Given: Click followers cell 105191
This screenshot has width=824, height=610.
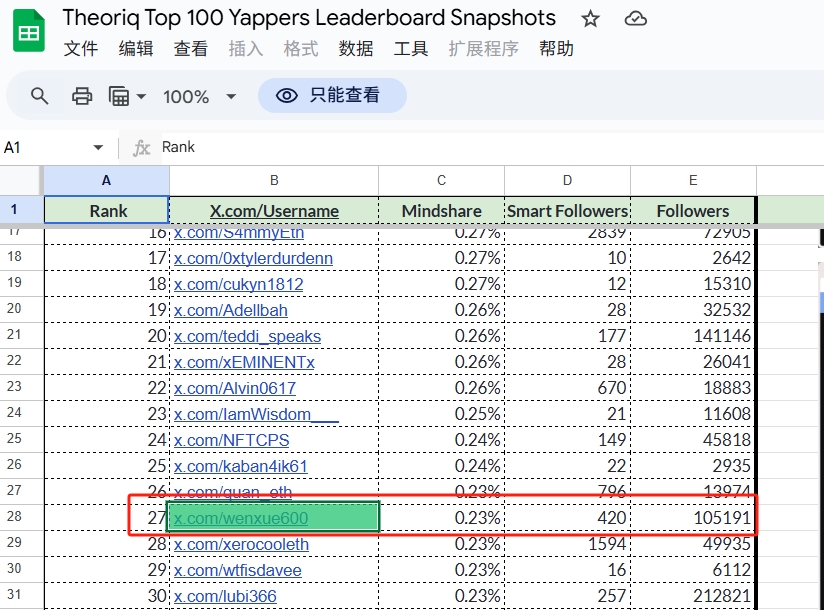Looking at the screenshot, I should click(693, 518).
